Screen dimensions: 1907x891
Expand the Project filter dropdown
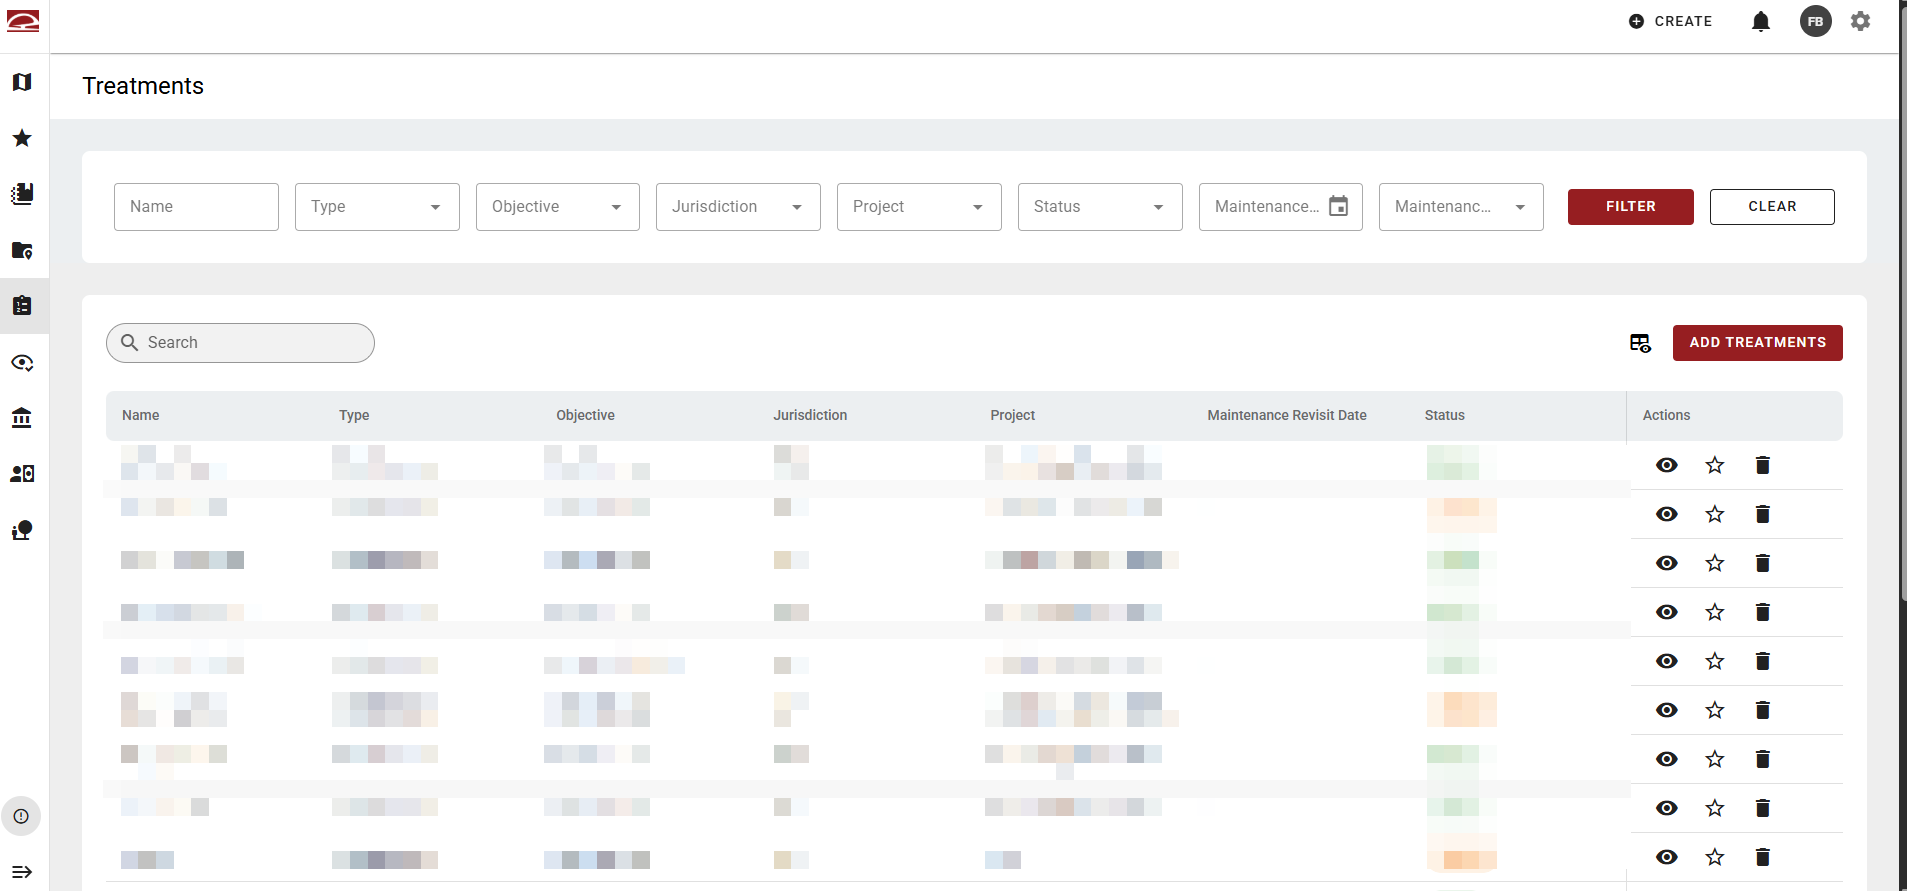click(919, 207)
